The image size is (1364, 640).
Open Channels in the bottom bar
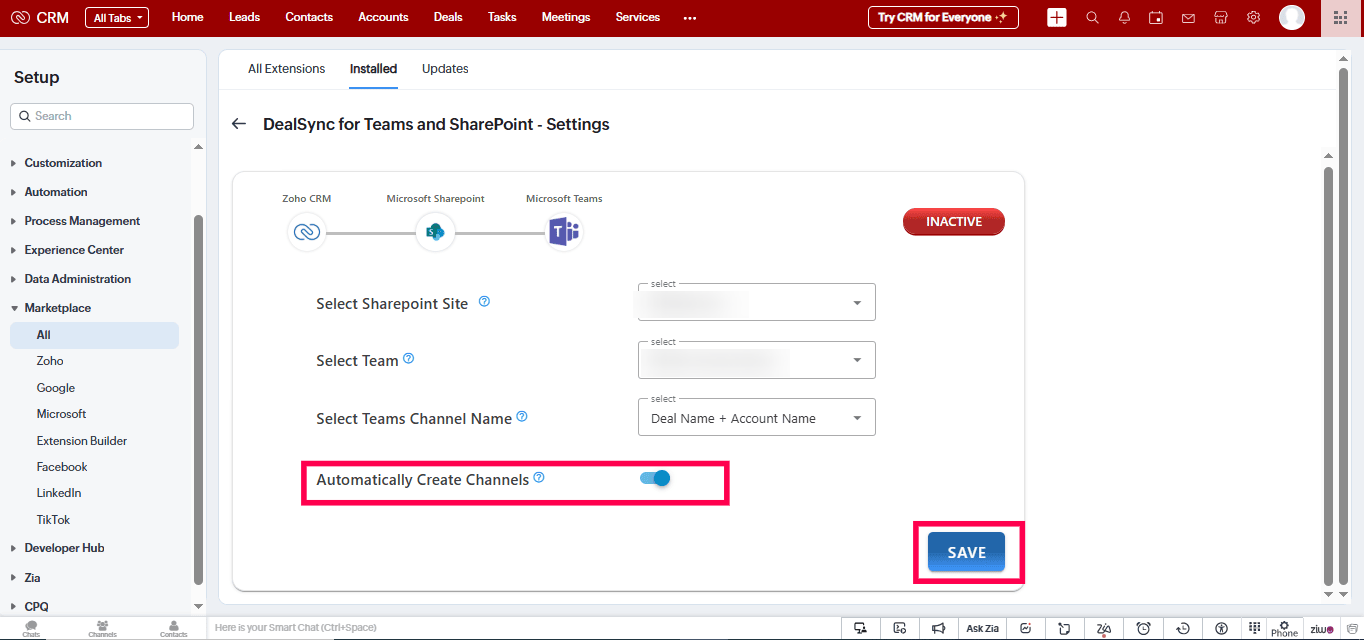[102, 629]
